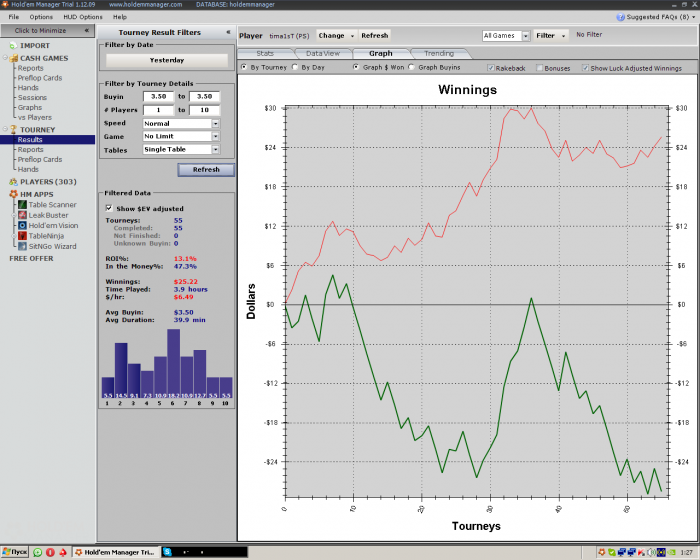700x560 pixels.
Task: Launch the TableNinja app
Action: (x=46, y=235)
